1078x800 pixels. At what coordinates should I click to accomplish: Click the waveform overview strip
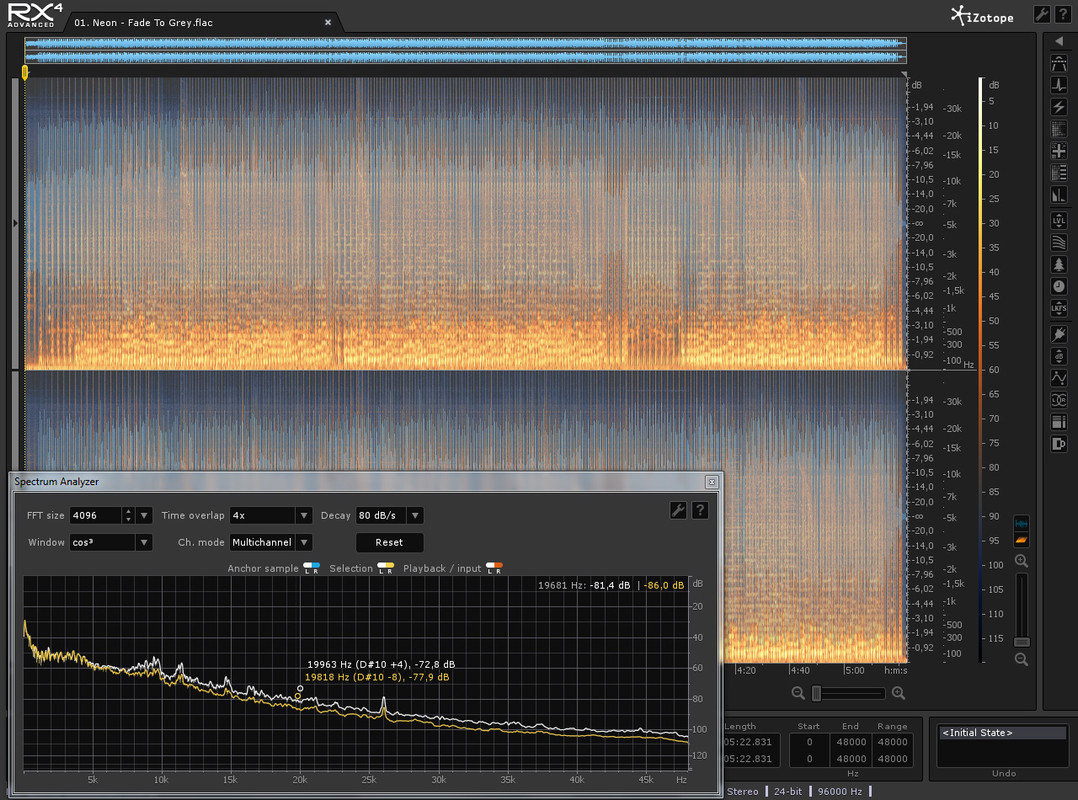(465, 51)
